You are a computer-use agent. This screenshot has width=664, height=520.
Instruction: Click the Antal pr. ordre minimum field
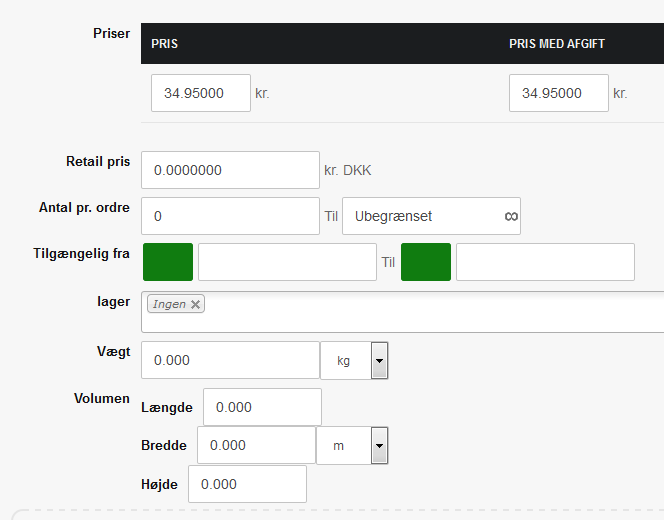230,216
